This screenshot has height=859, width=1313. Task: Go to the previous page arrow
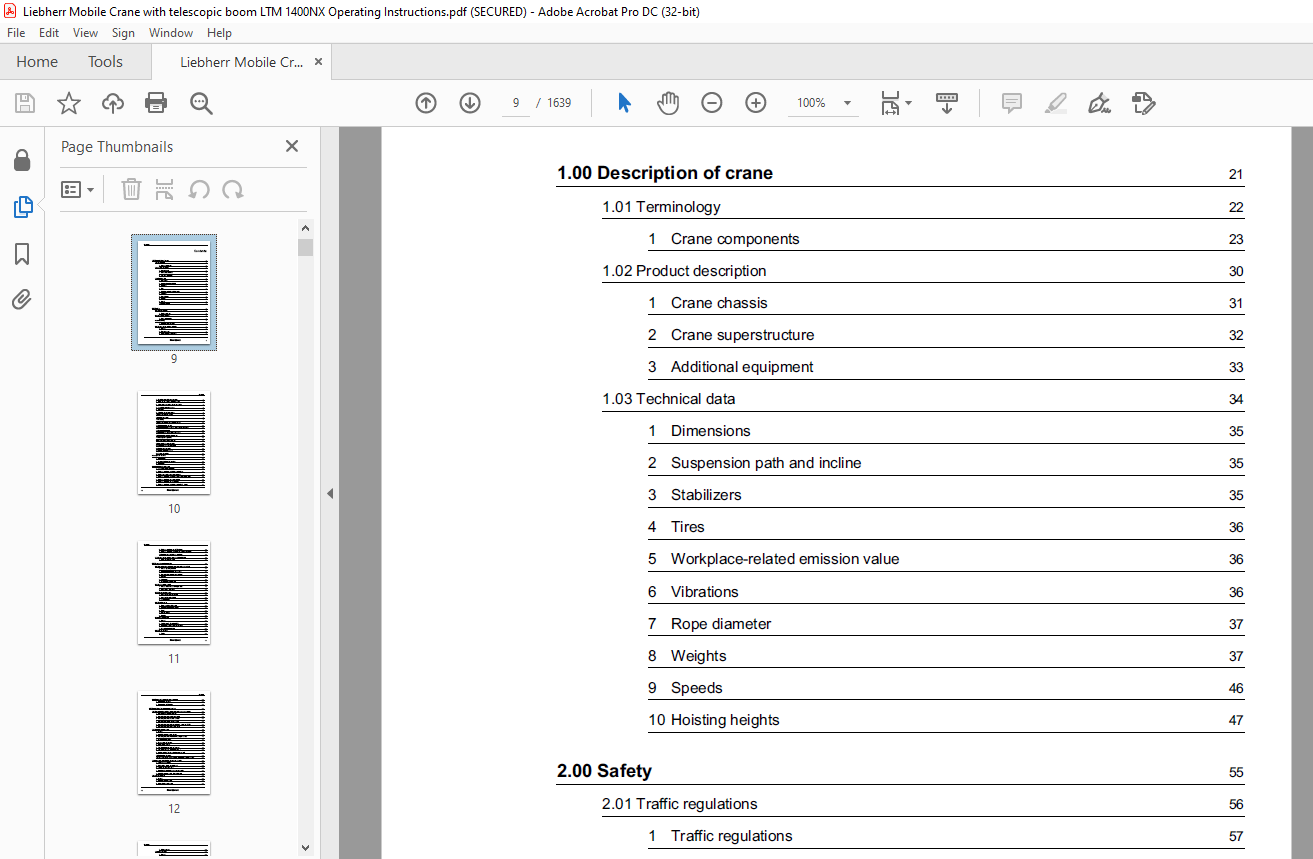tap(426, 103)
